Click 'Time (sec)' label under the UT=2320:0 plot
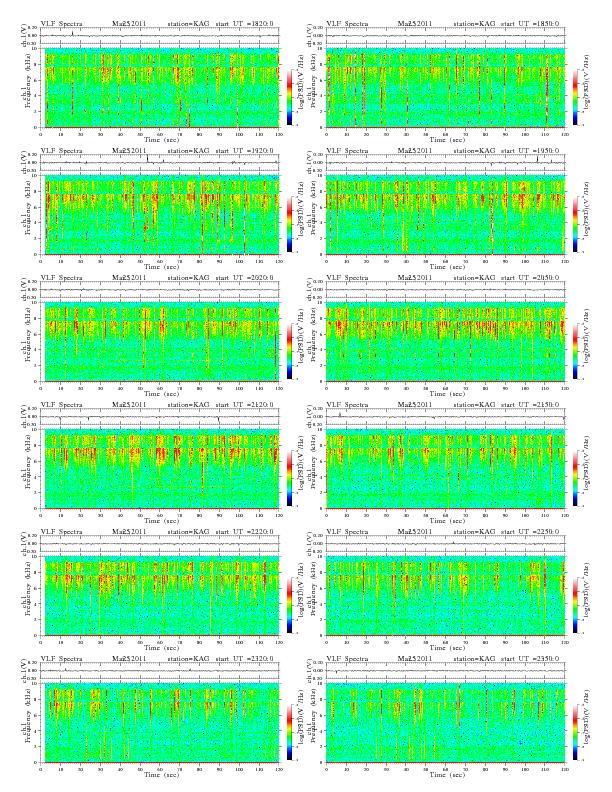 [x=162, y=775]
